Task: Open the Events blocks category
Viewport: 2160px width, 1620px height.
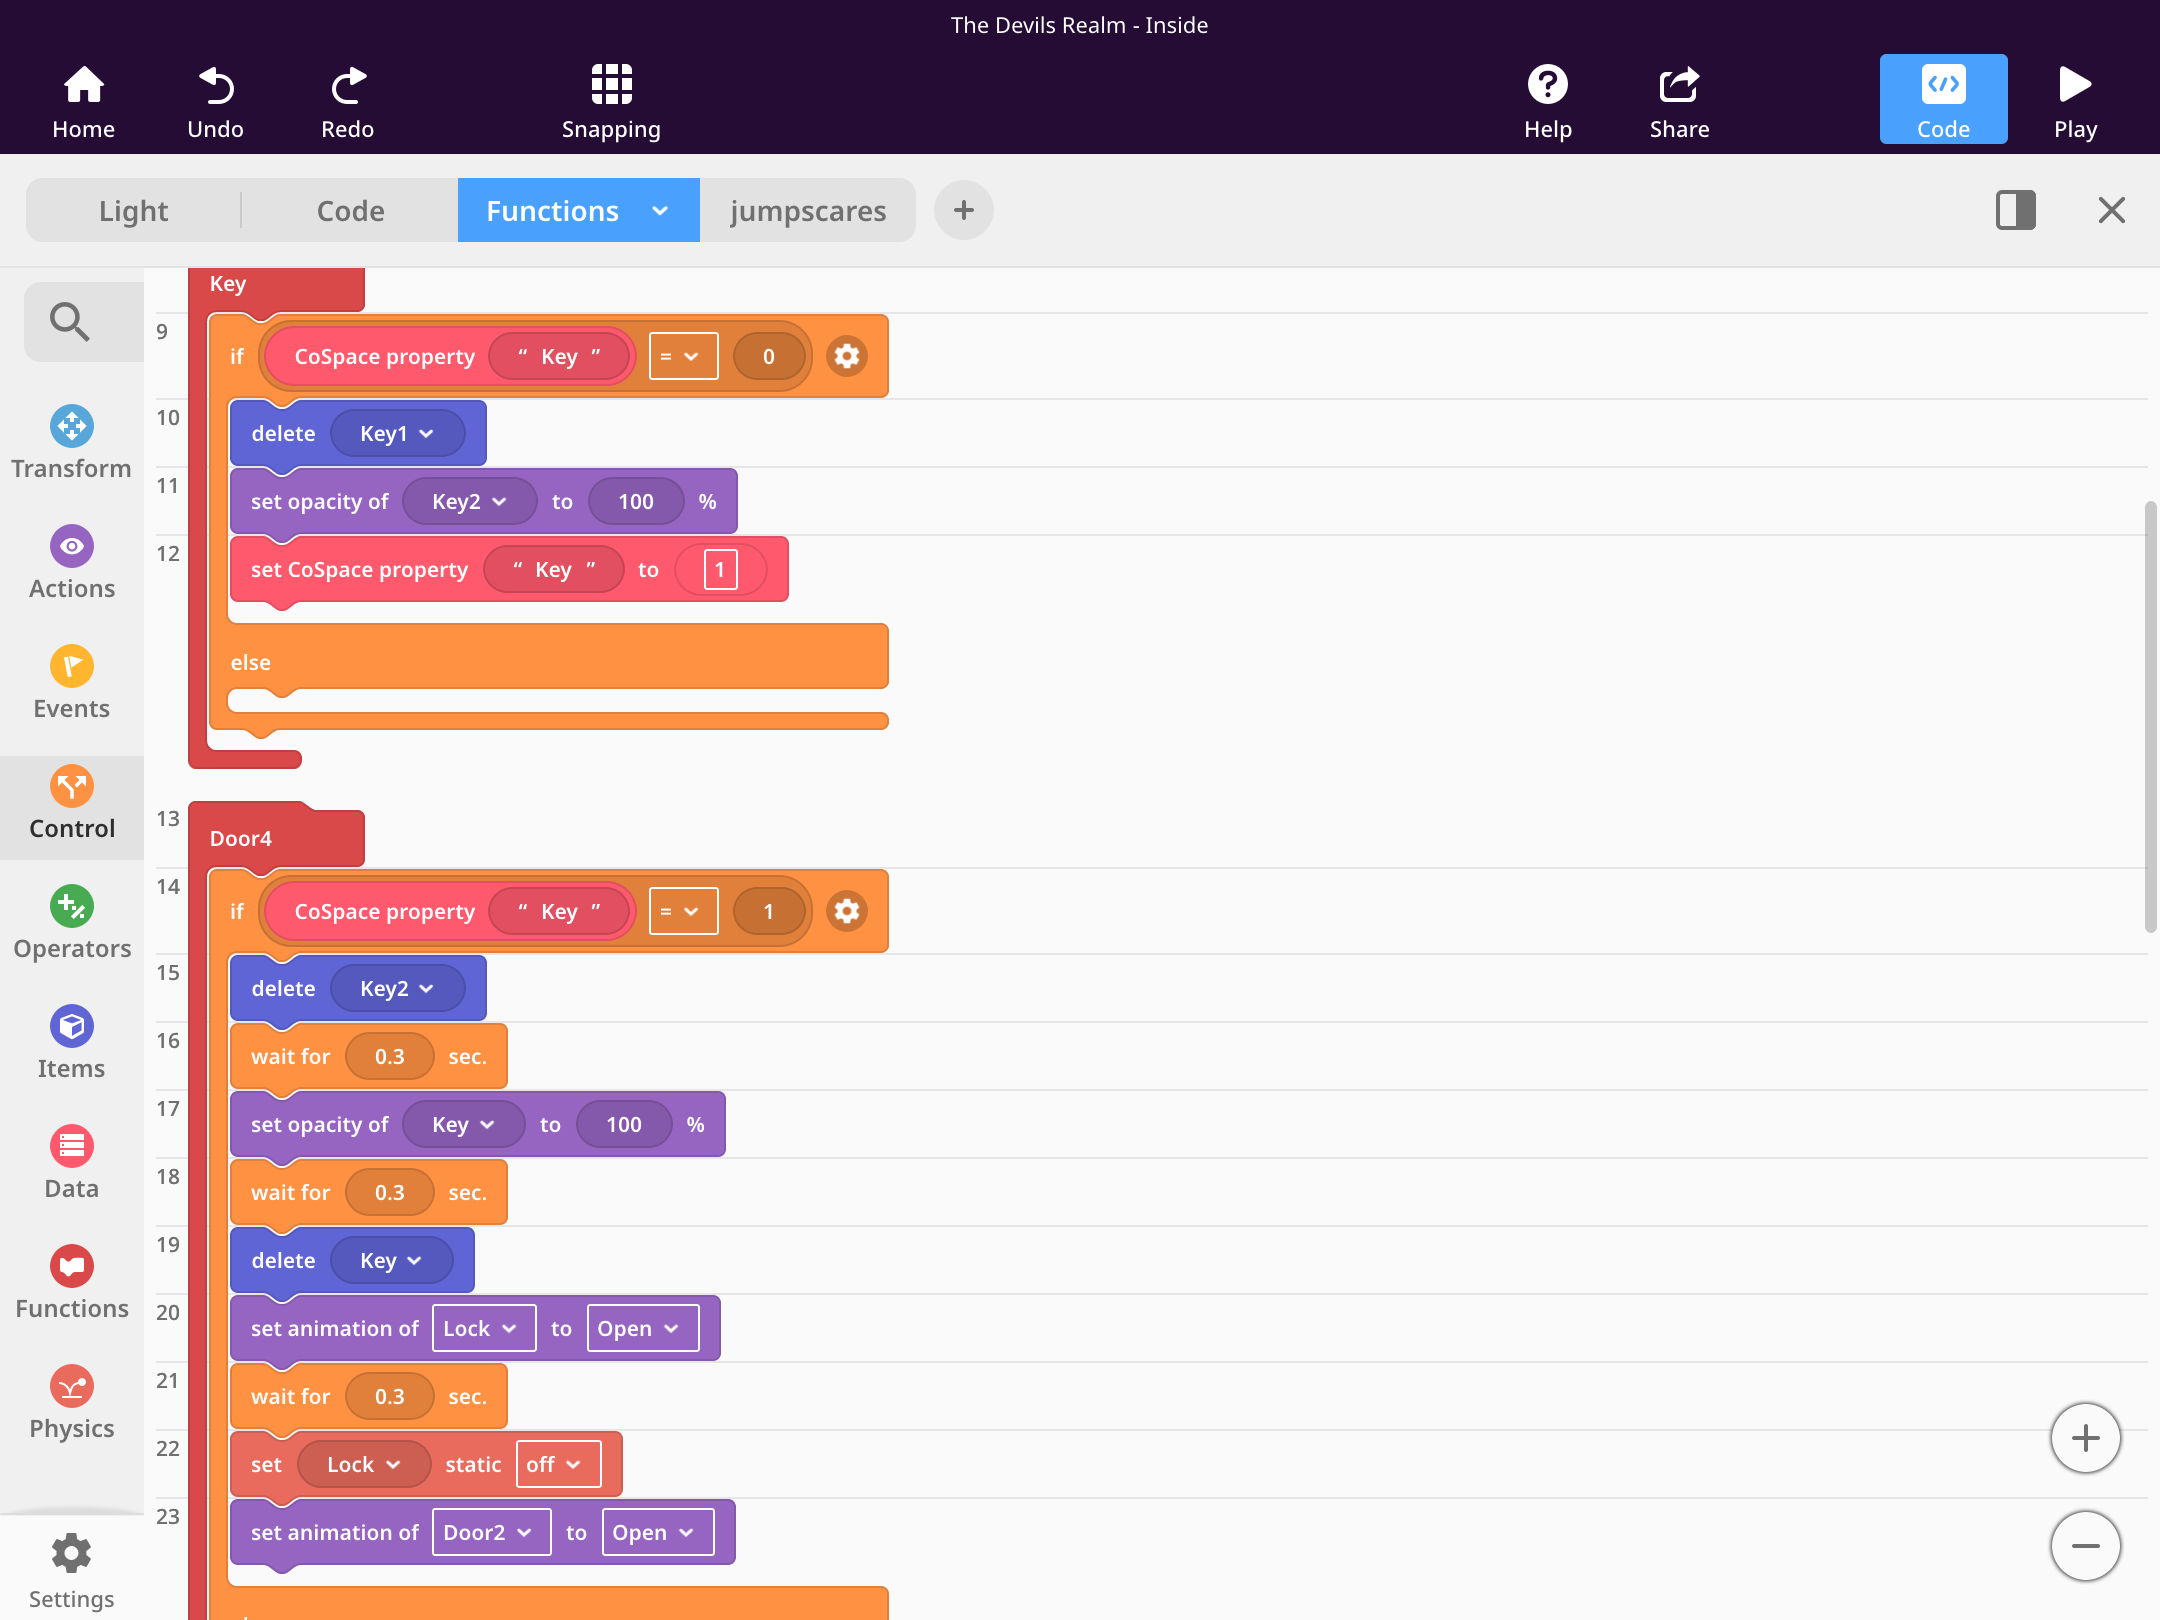Action: (71, 682)
